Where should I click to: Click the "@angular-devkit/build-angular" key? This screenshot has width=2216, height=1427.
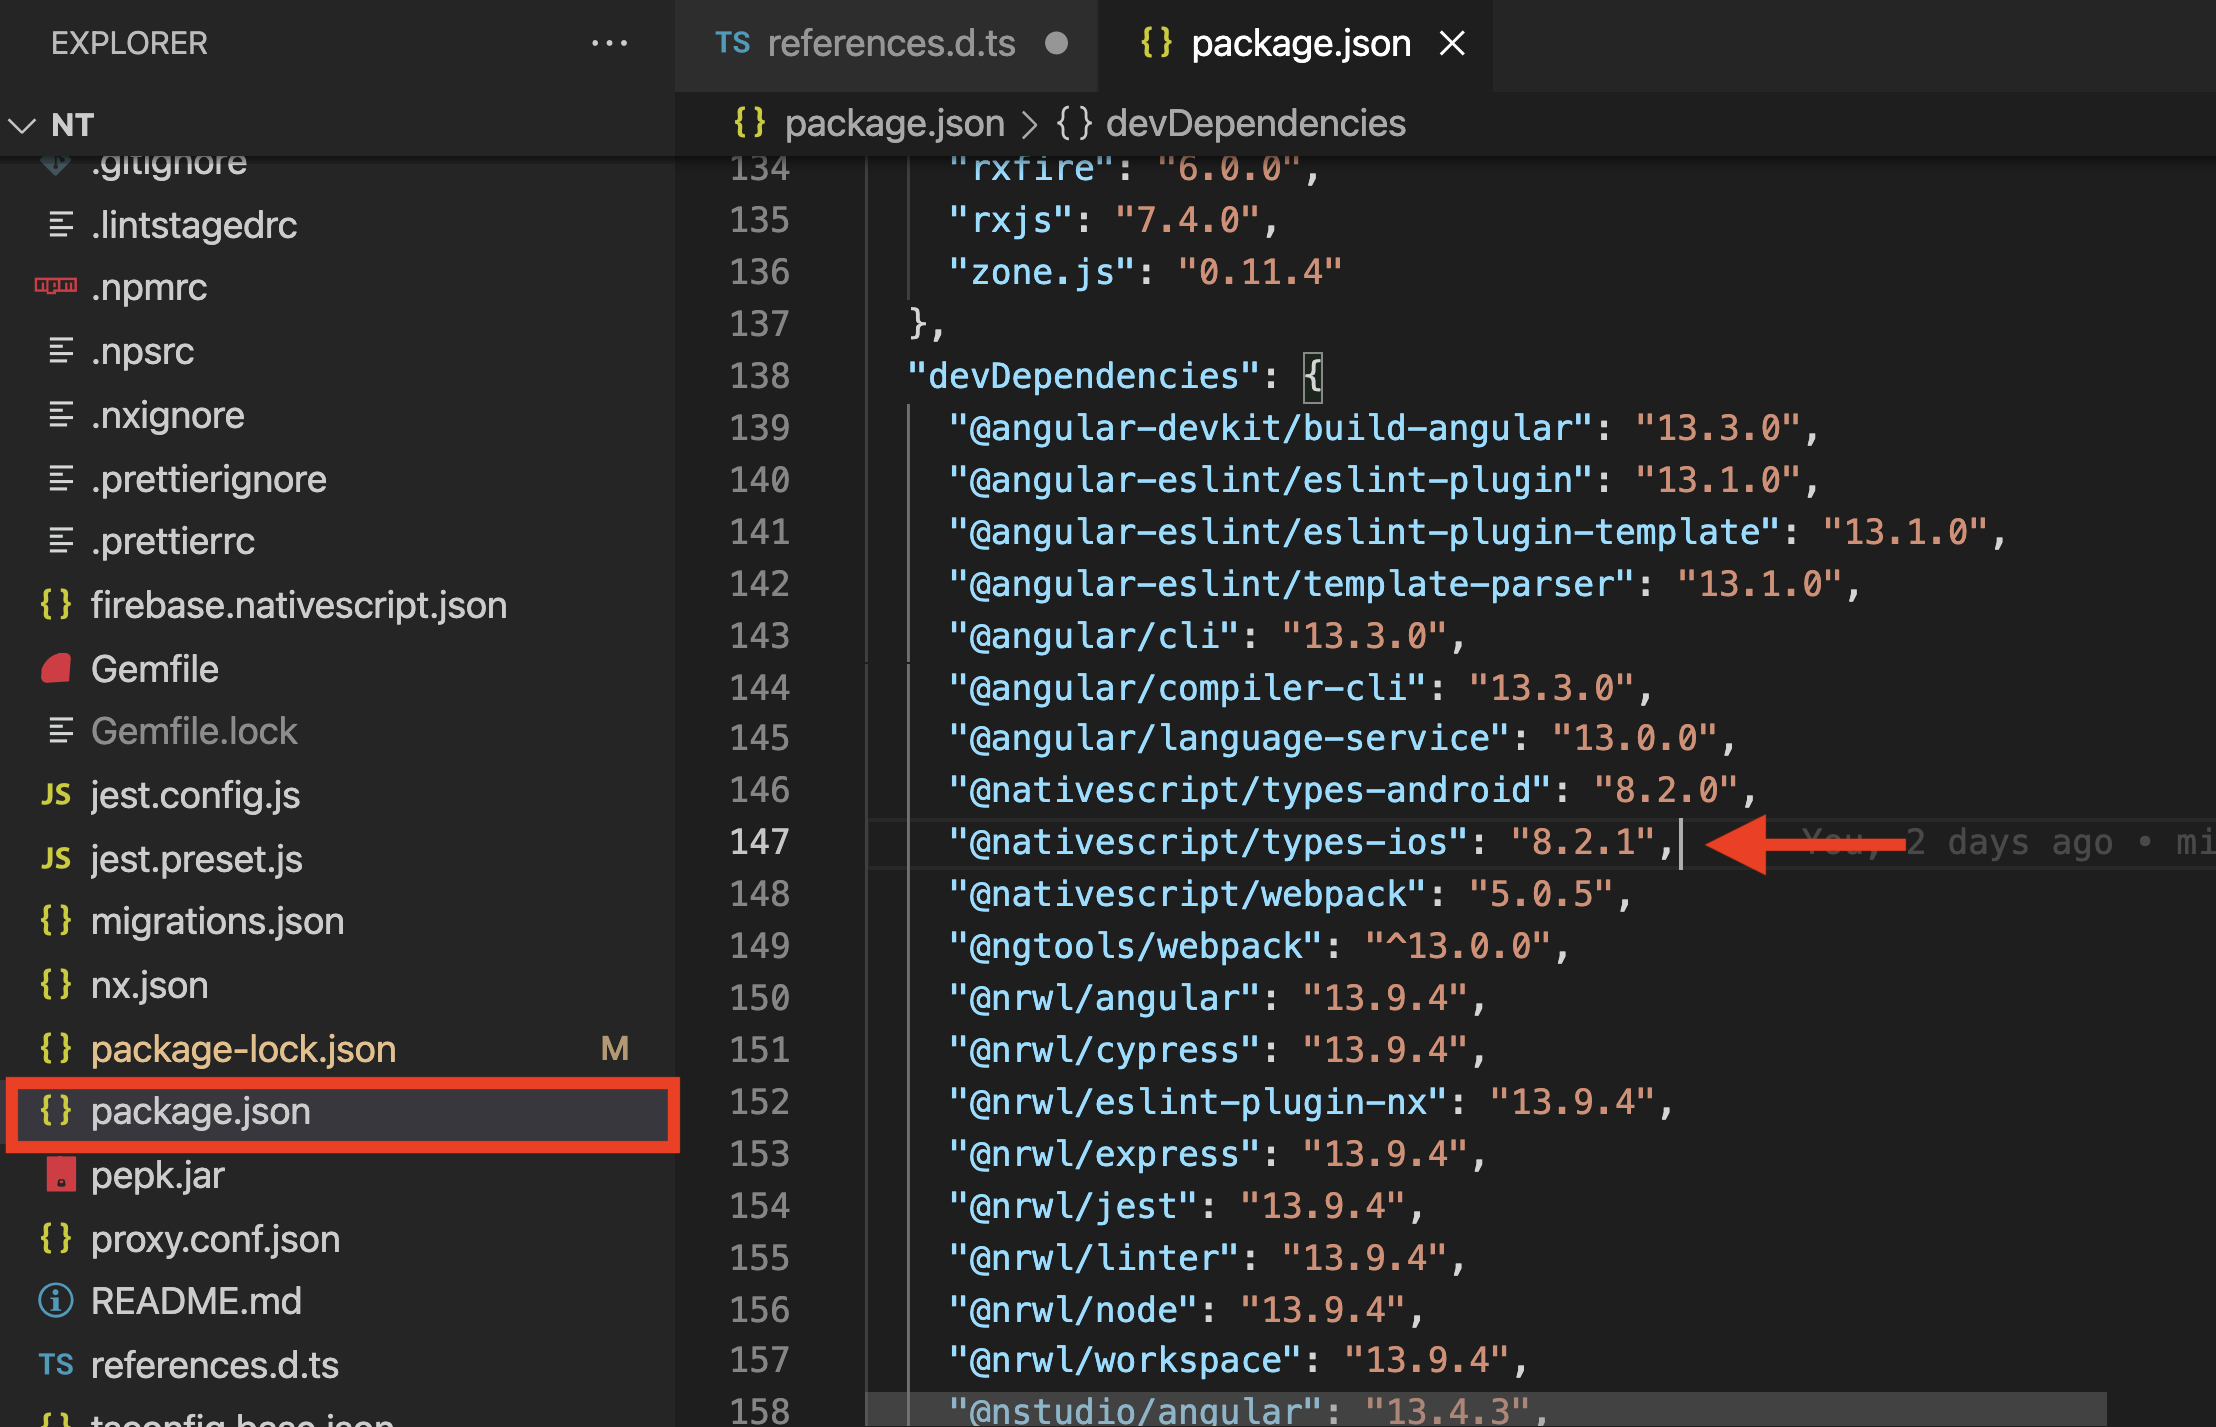[1270, 428]
